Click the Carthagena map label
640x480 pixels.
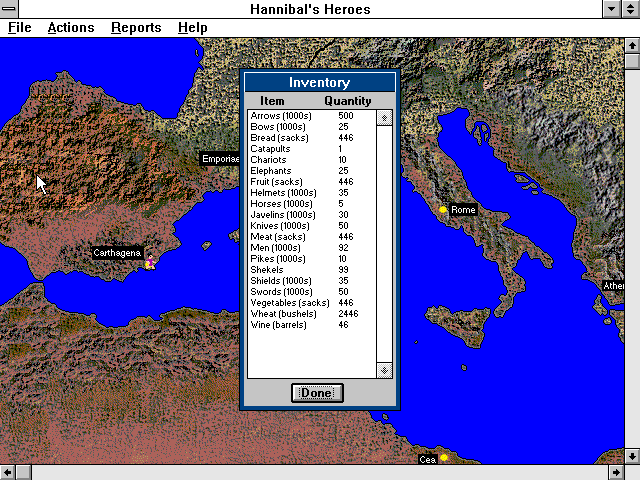(x=117, y=253)
